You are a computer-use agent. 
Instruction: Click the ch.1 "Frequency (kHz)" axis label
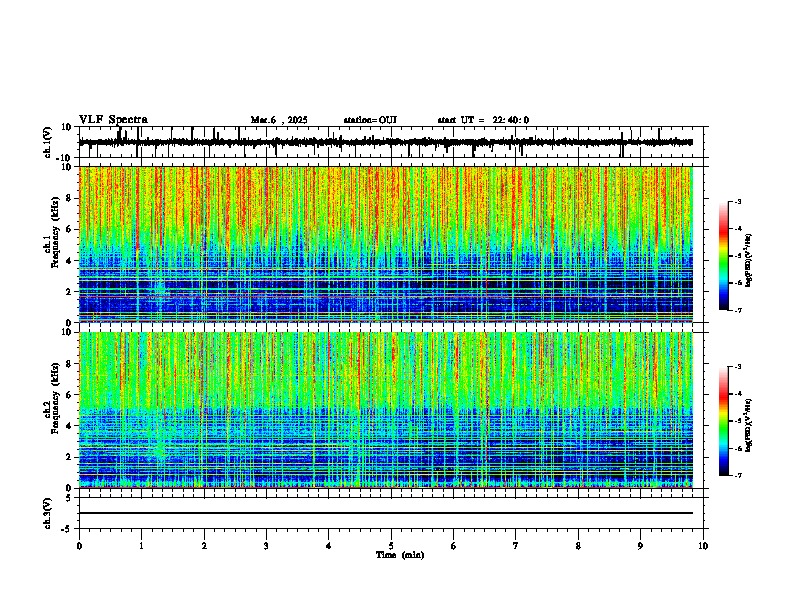coord(55,233)
